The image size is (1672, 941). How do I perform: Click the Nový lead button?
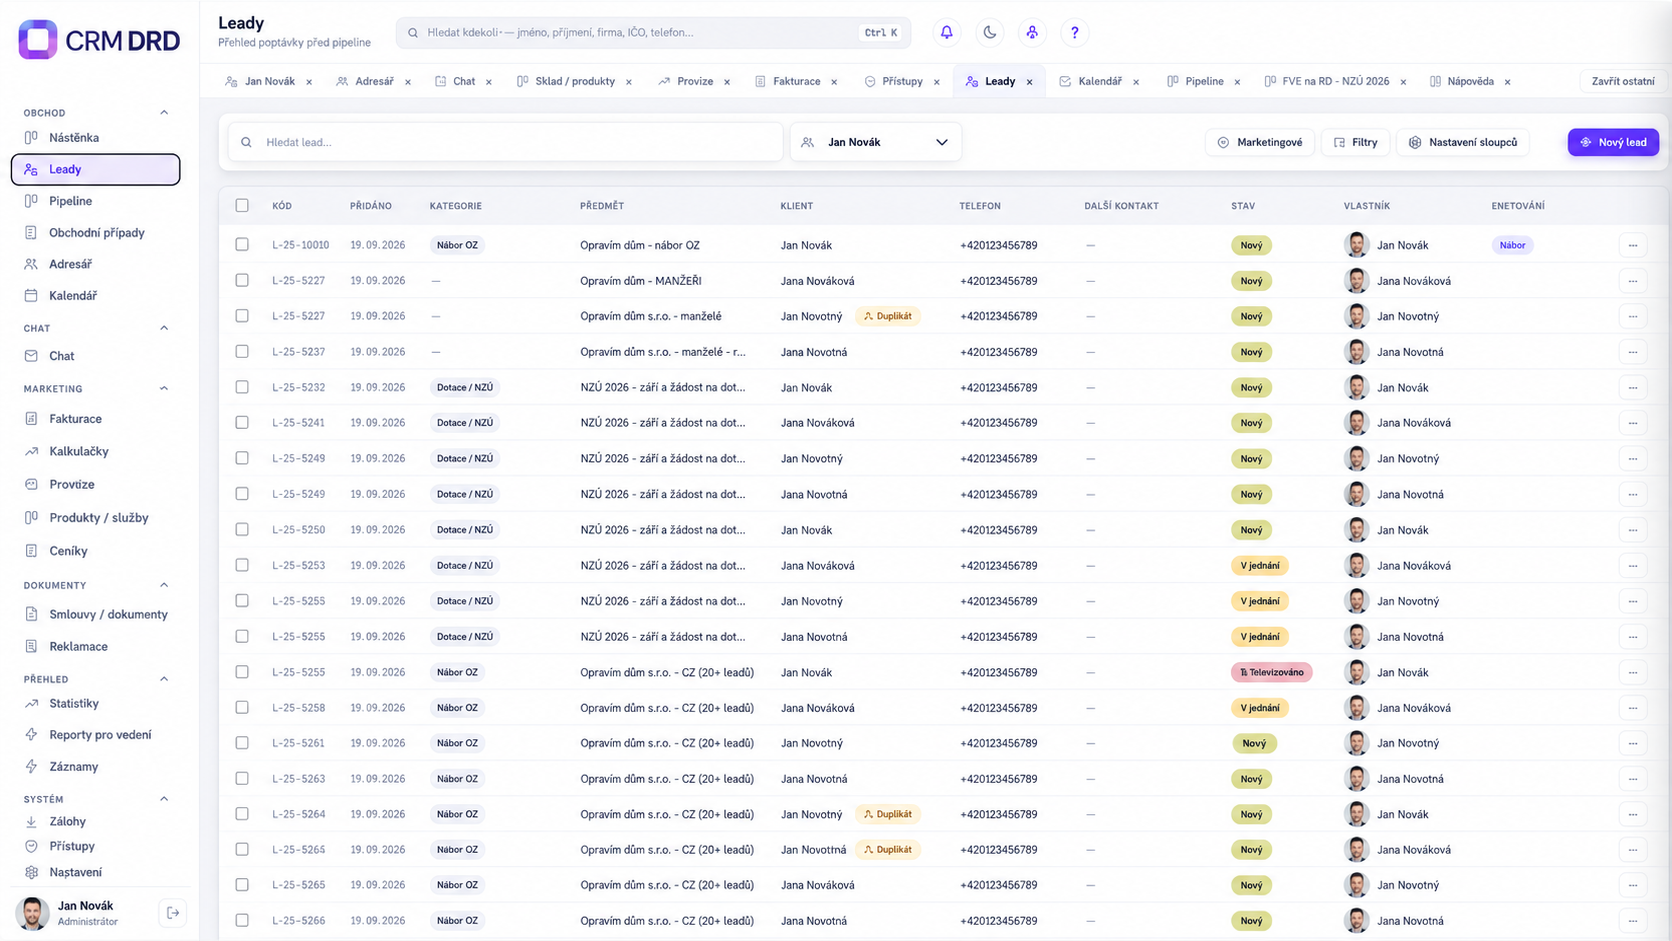1613,142
